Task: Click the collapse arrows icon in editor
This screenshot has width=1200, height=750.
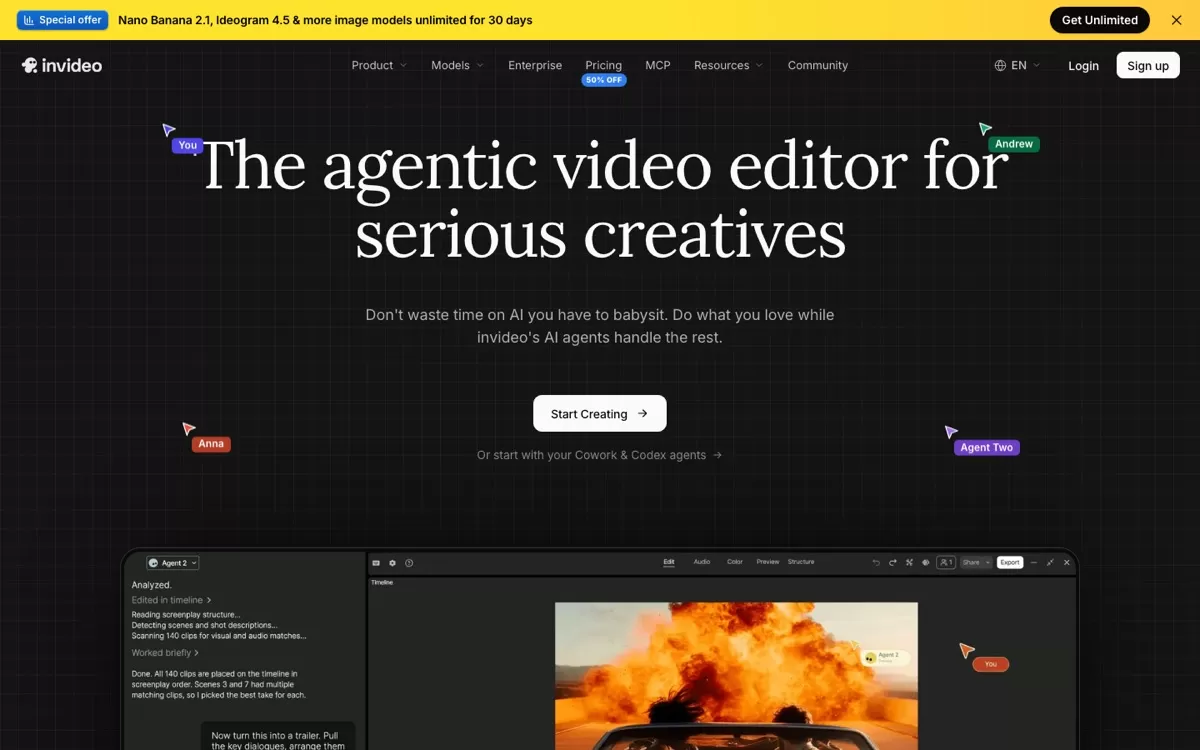Action: point(1050,563)
